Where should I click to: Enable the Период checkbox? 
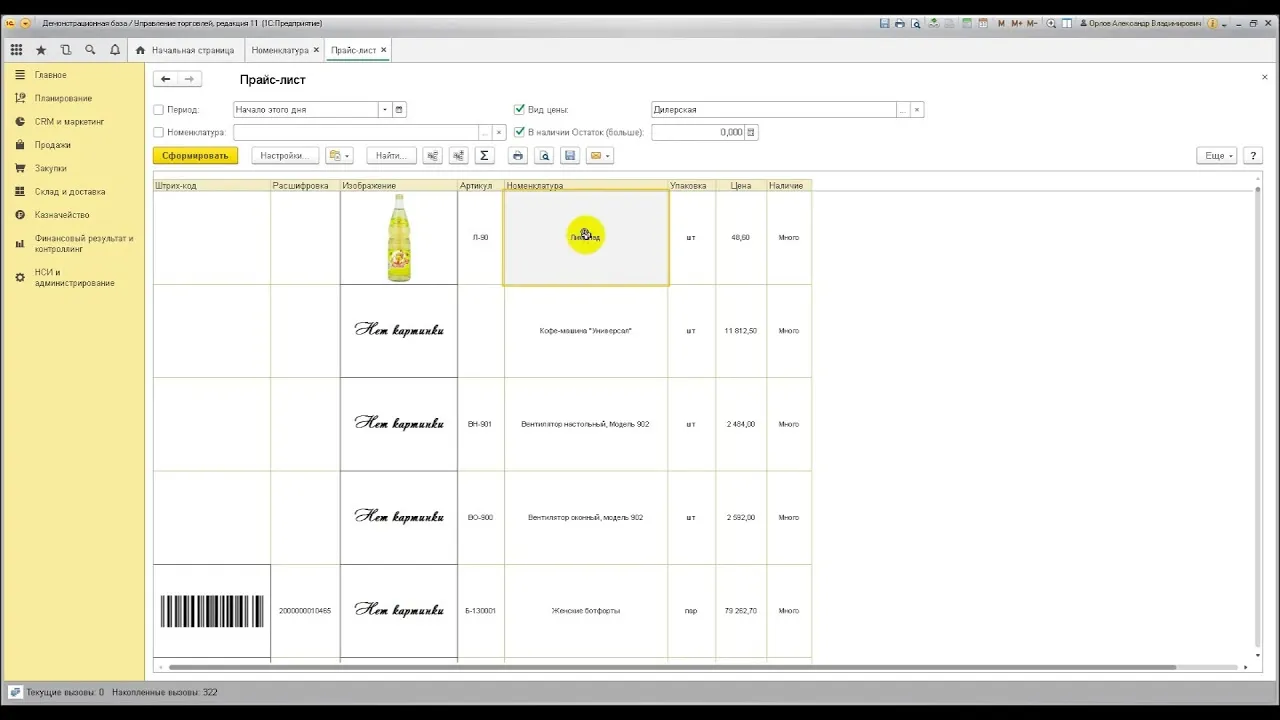pyautogui.click(x=159, y=110)
